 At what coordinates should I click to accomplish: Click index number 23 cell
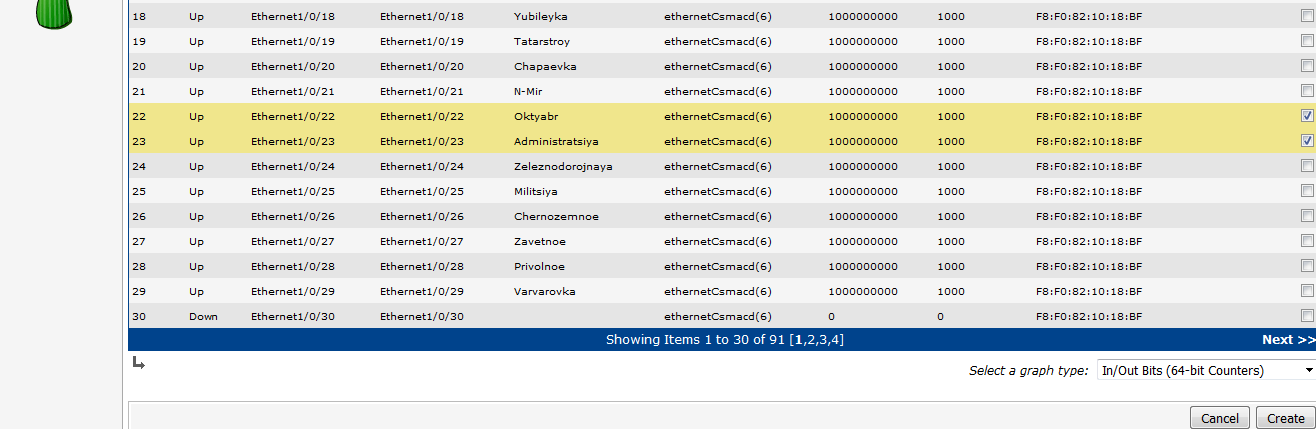[139, 141]
